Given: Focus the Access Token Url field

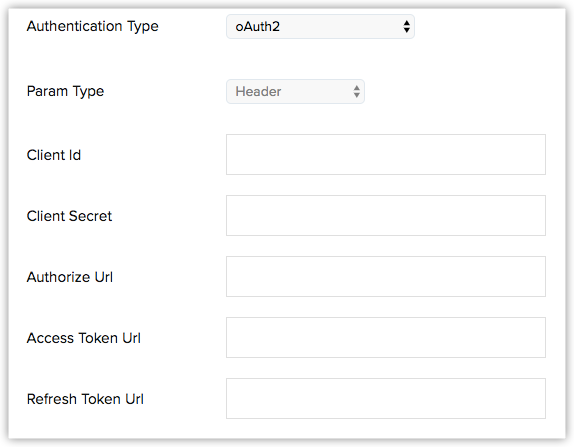Looking at the screenshot, I should pos(386,338).
